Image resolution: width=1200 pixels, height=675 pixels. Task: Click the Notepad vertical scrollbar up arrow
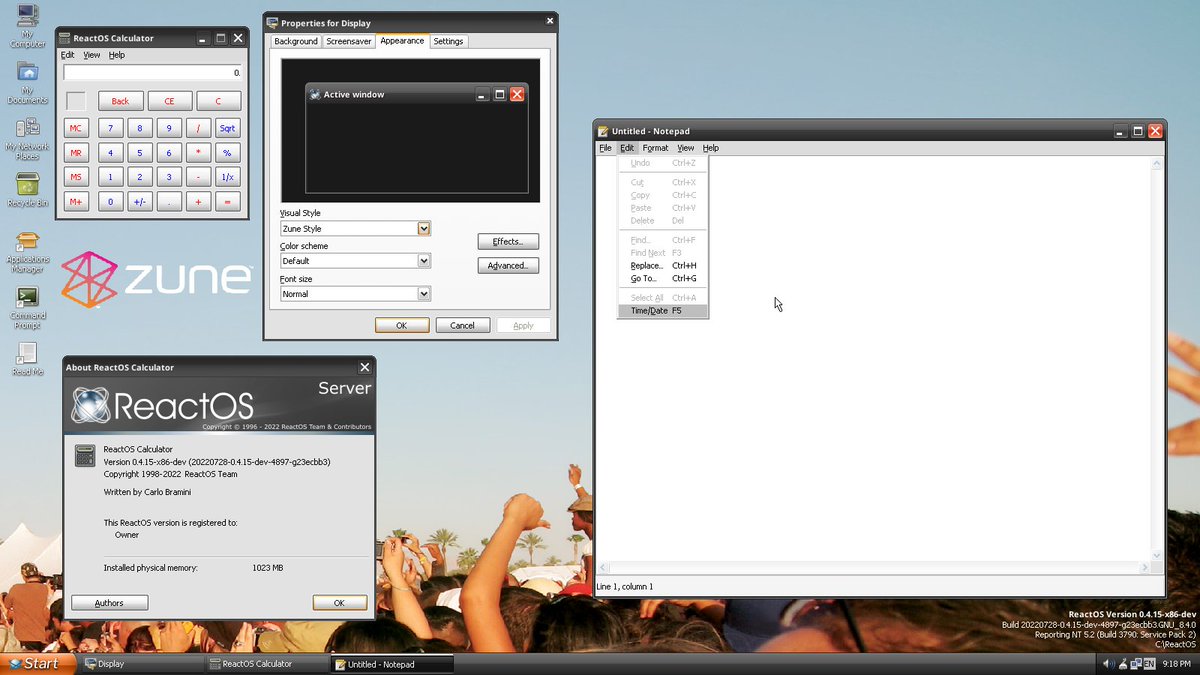[x=1158, y=162]
